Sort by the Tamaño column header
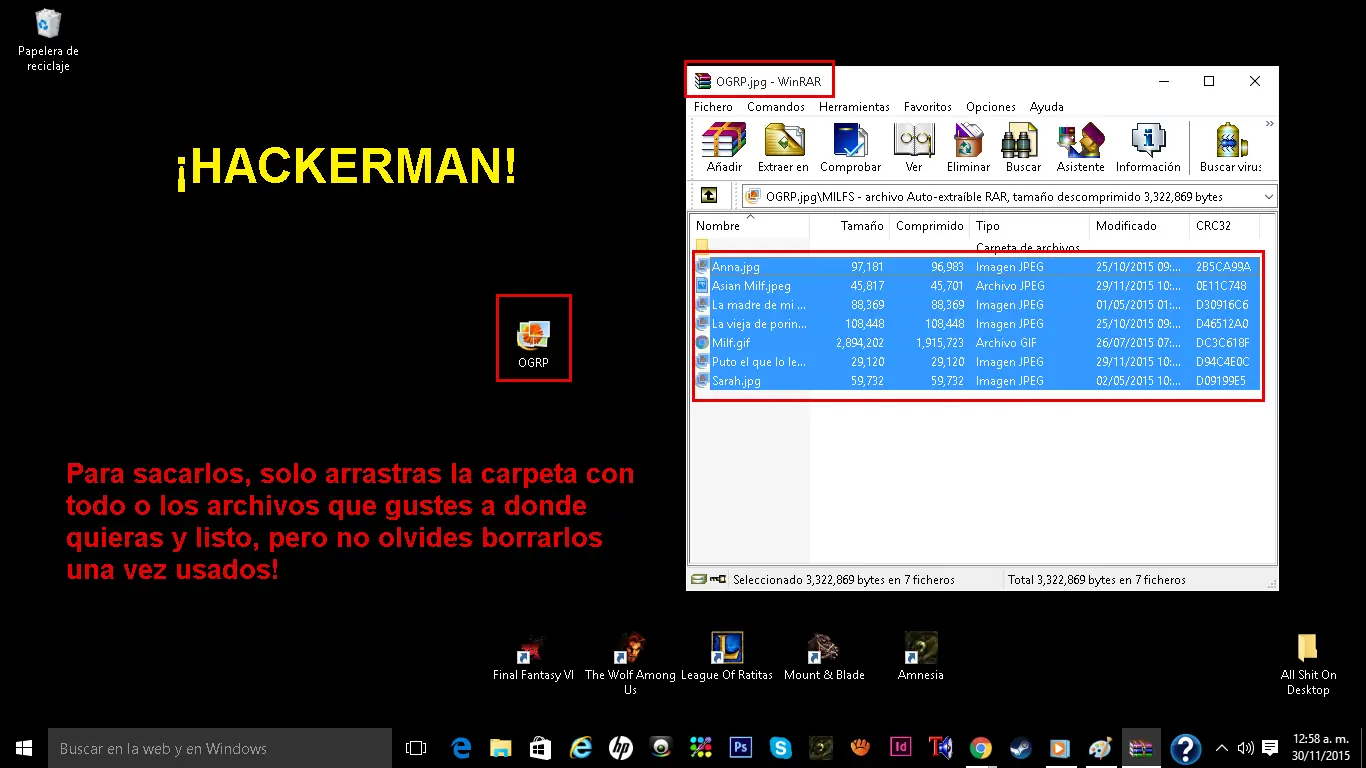 click(850, 226)
